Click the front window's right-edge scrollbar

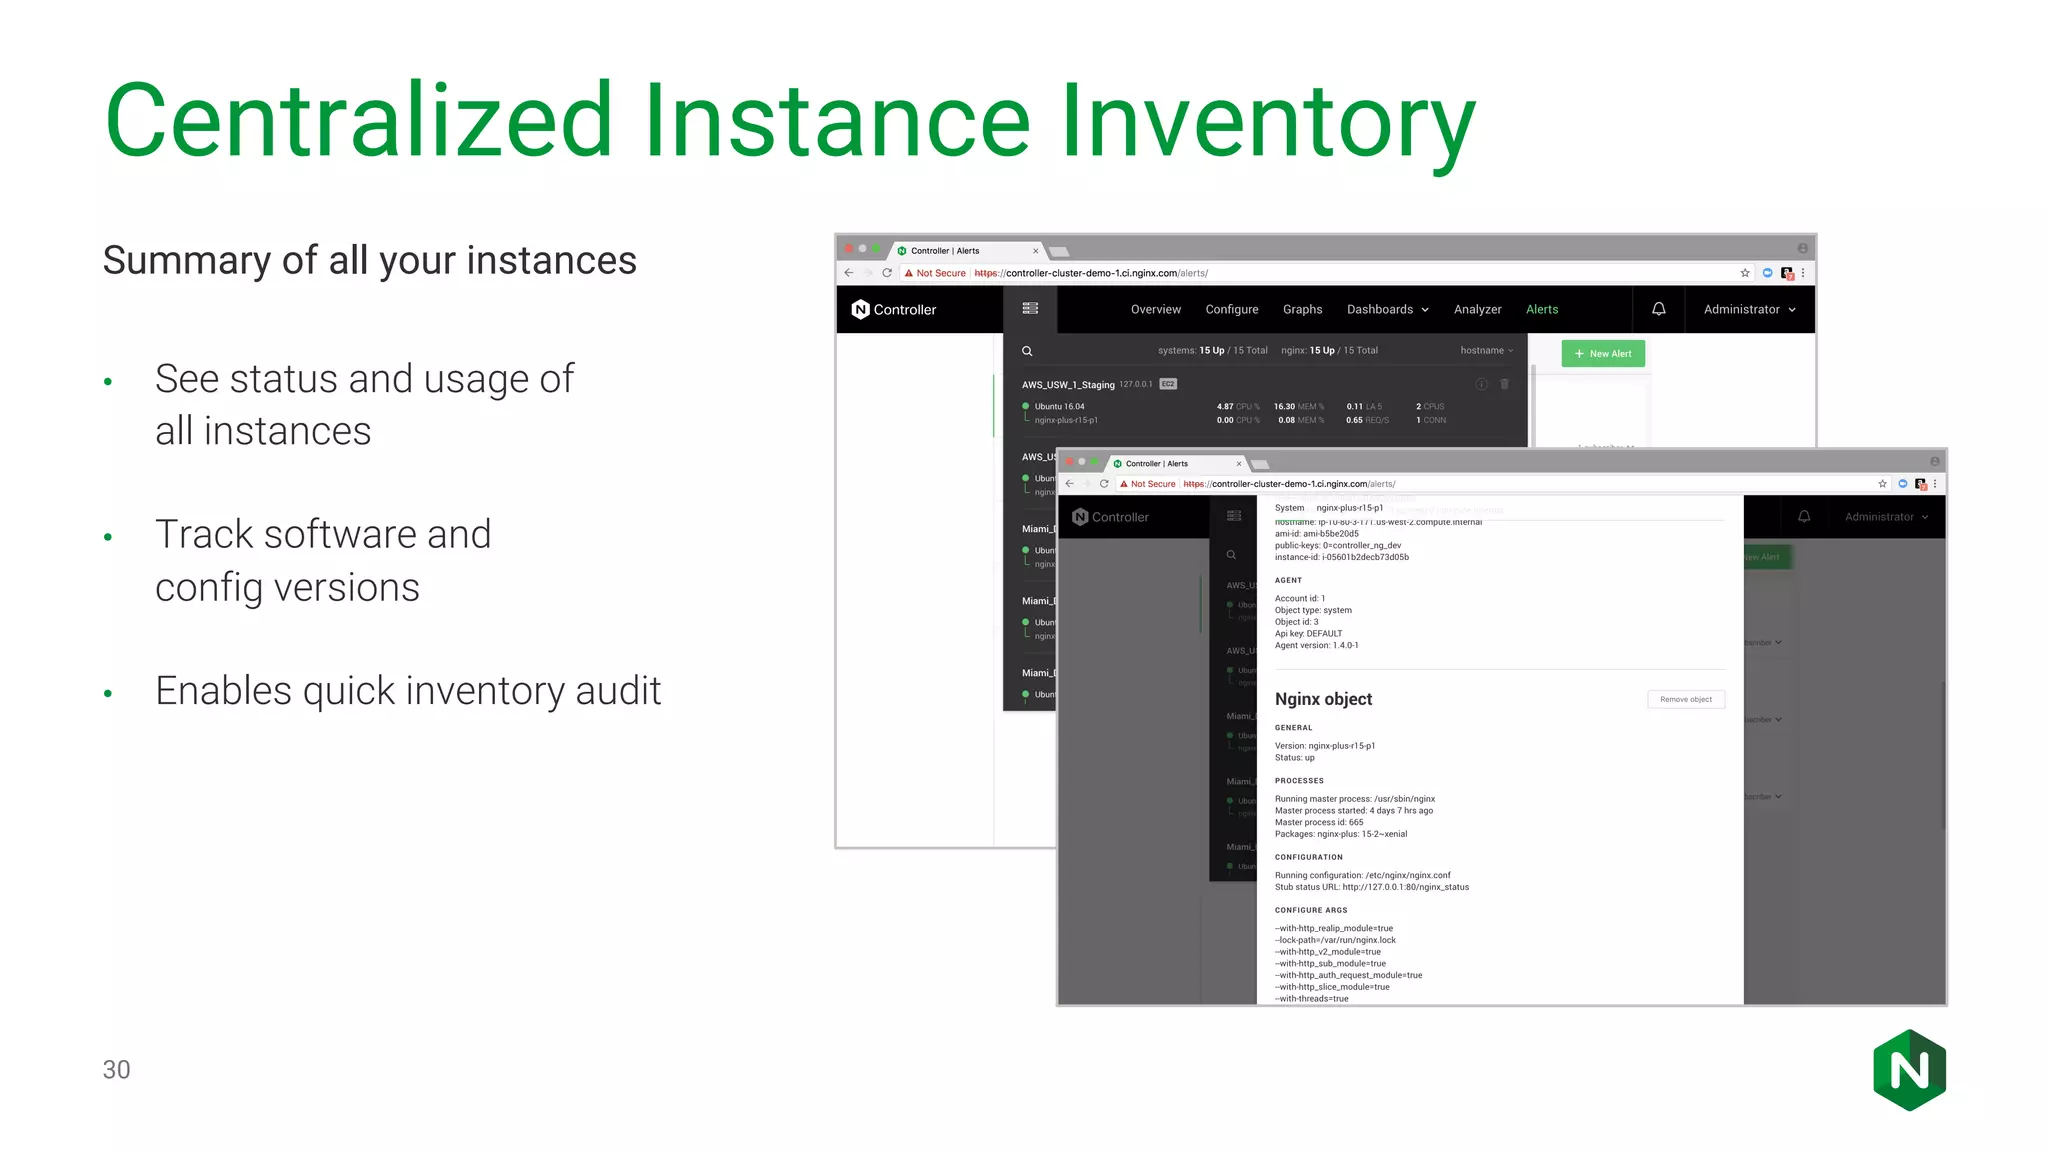coord(1943,755)
